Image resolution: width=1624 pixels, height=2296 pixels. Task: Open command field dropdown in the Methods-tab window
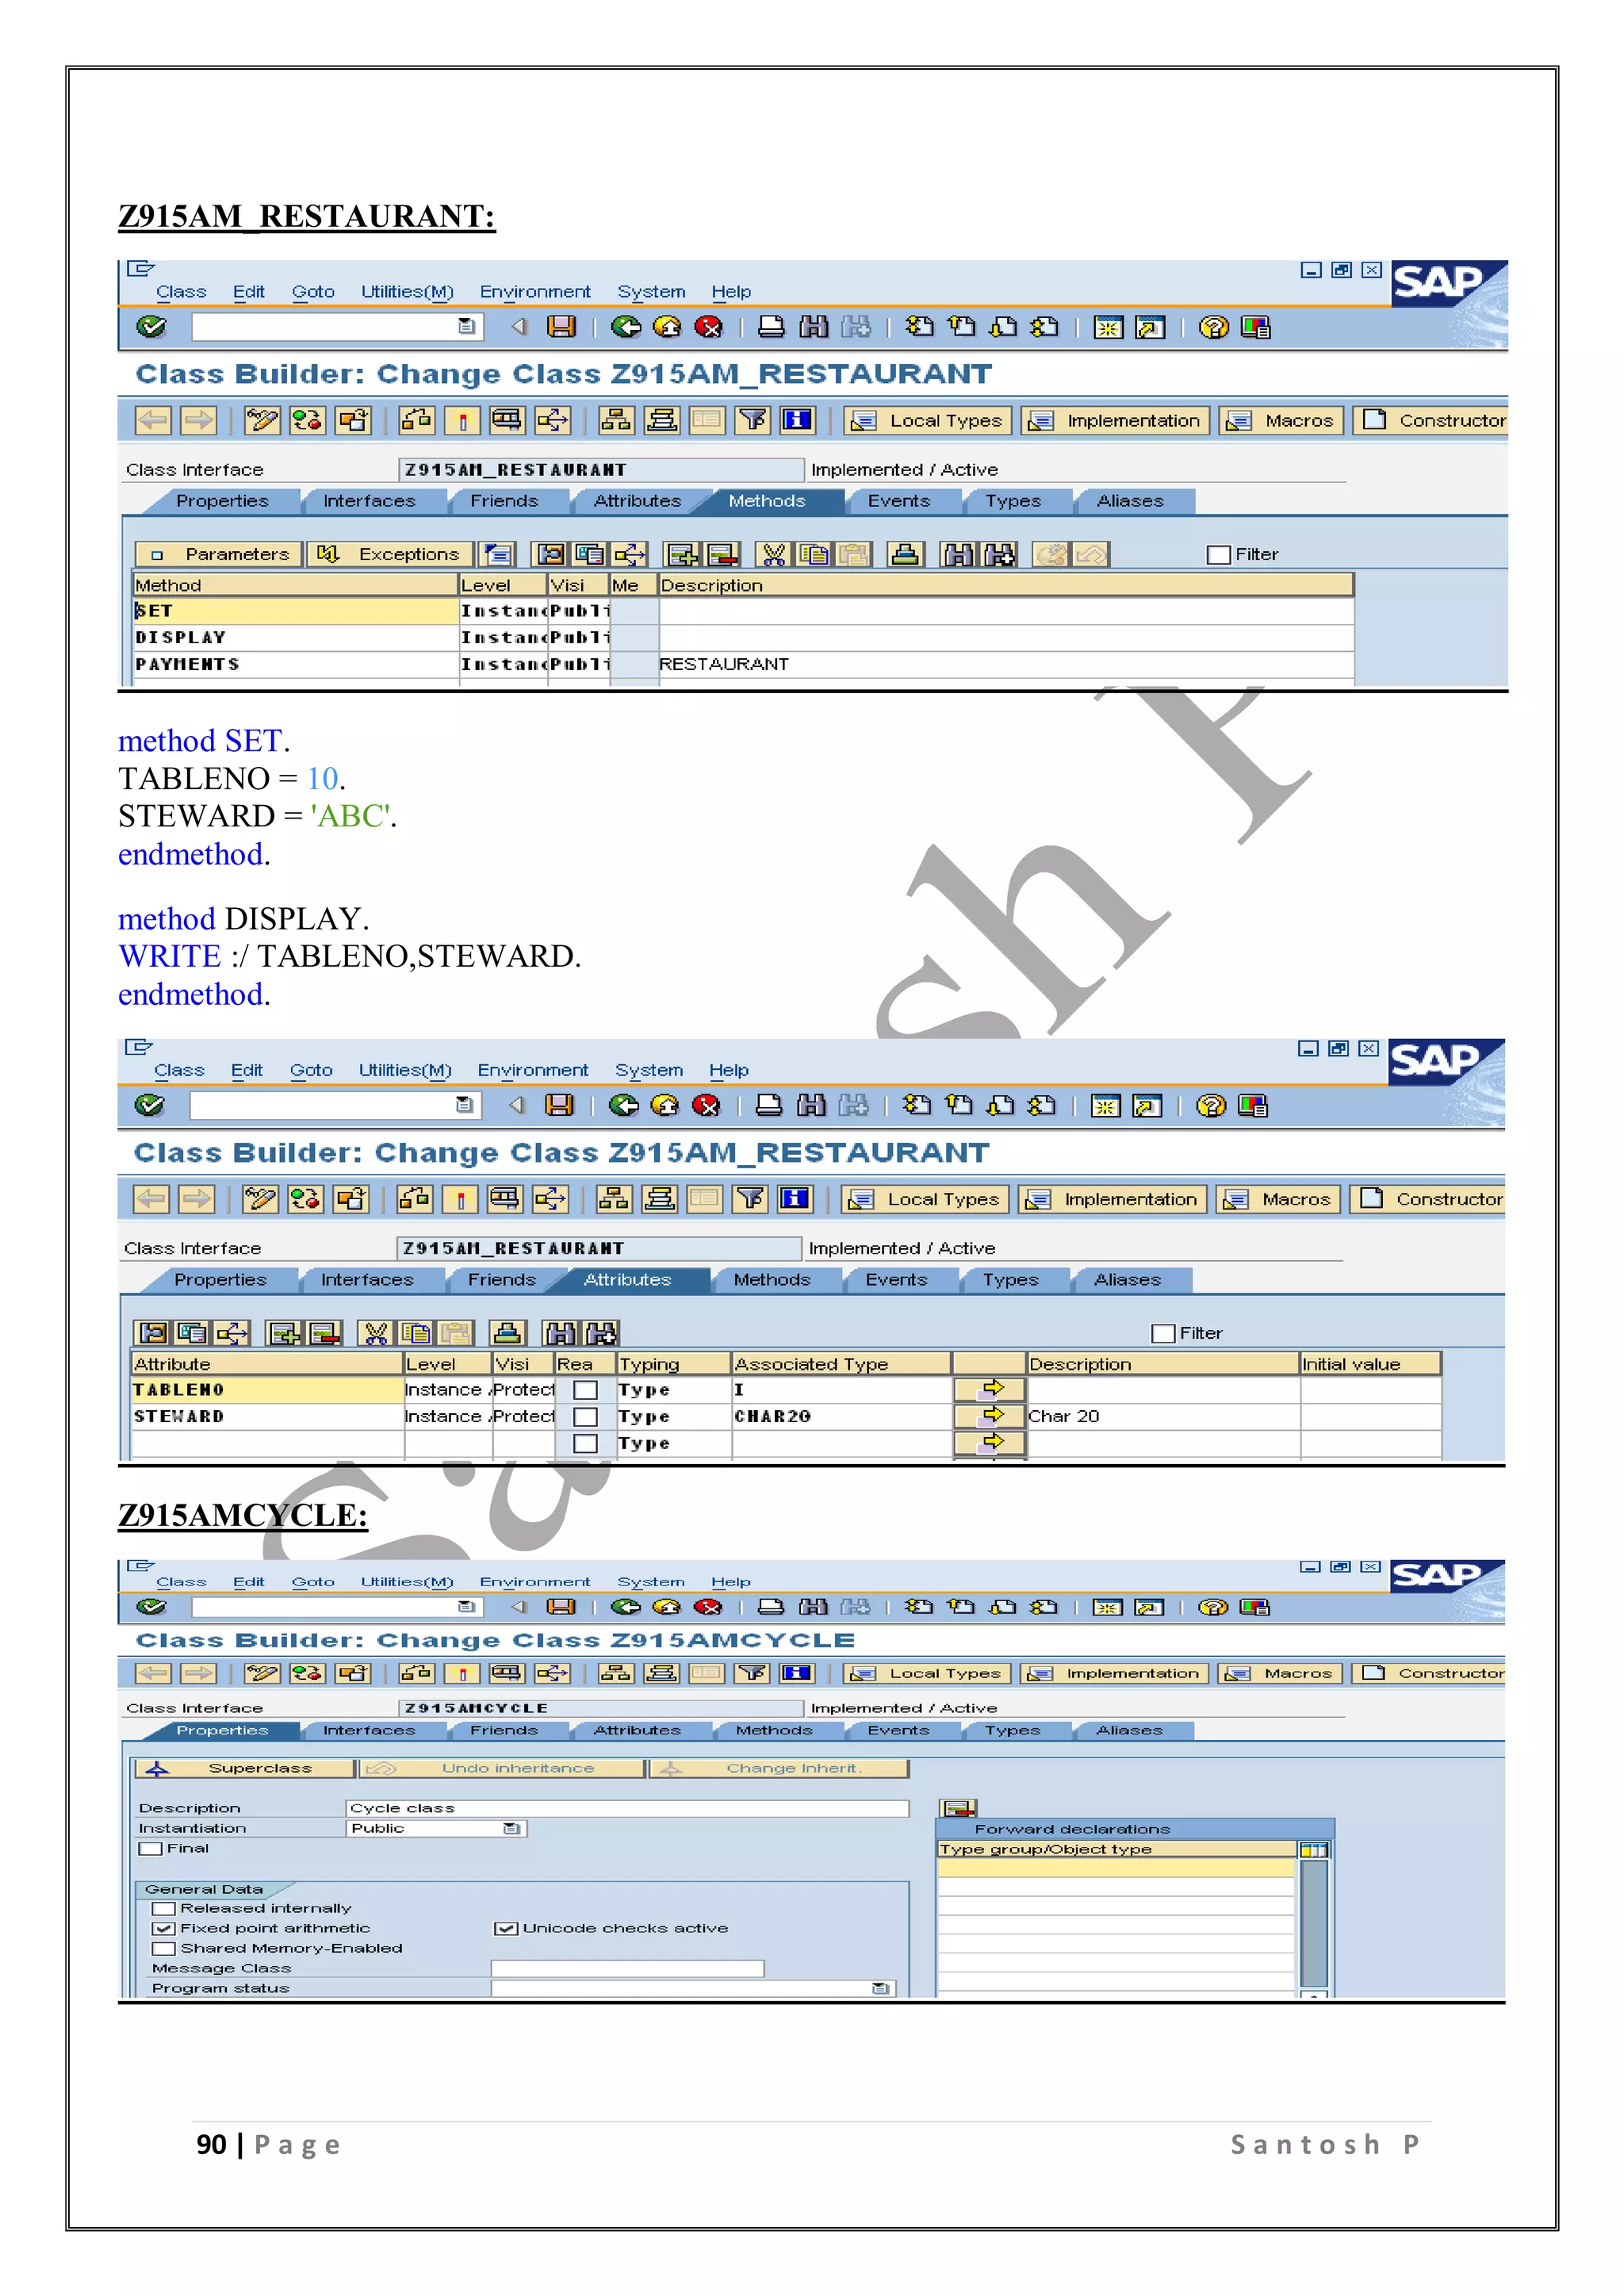(x=466, y=326)
